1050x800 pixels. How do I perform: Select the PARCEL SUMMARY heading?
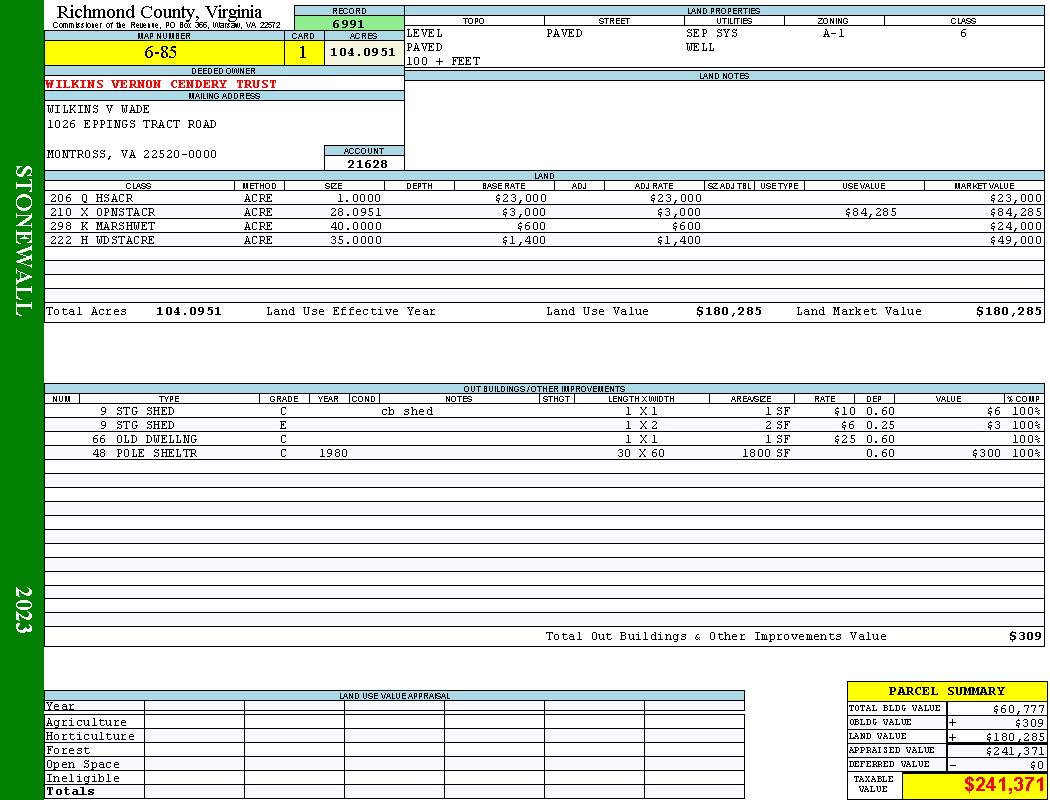(946, 691)
